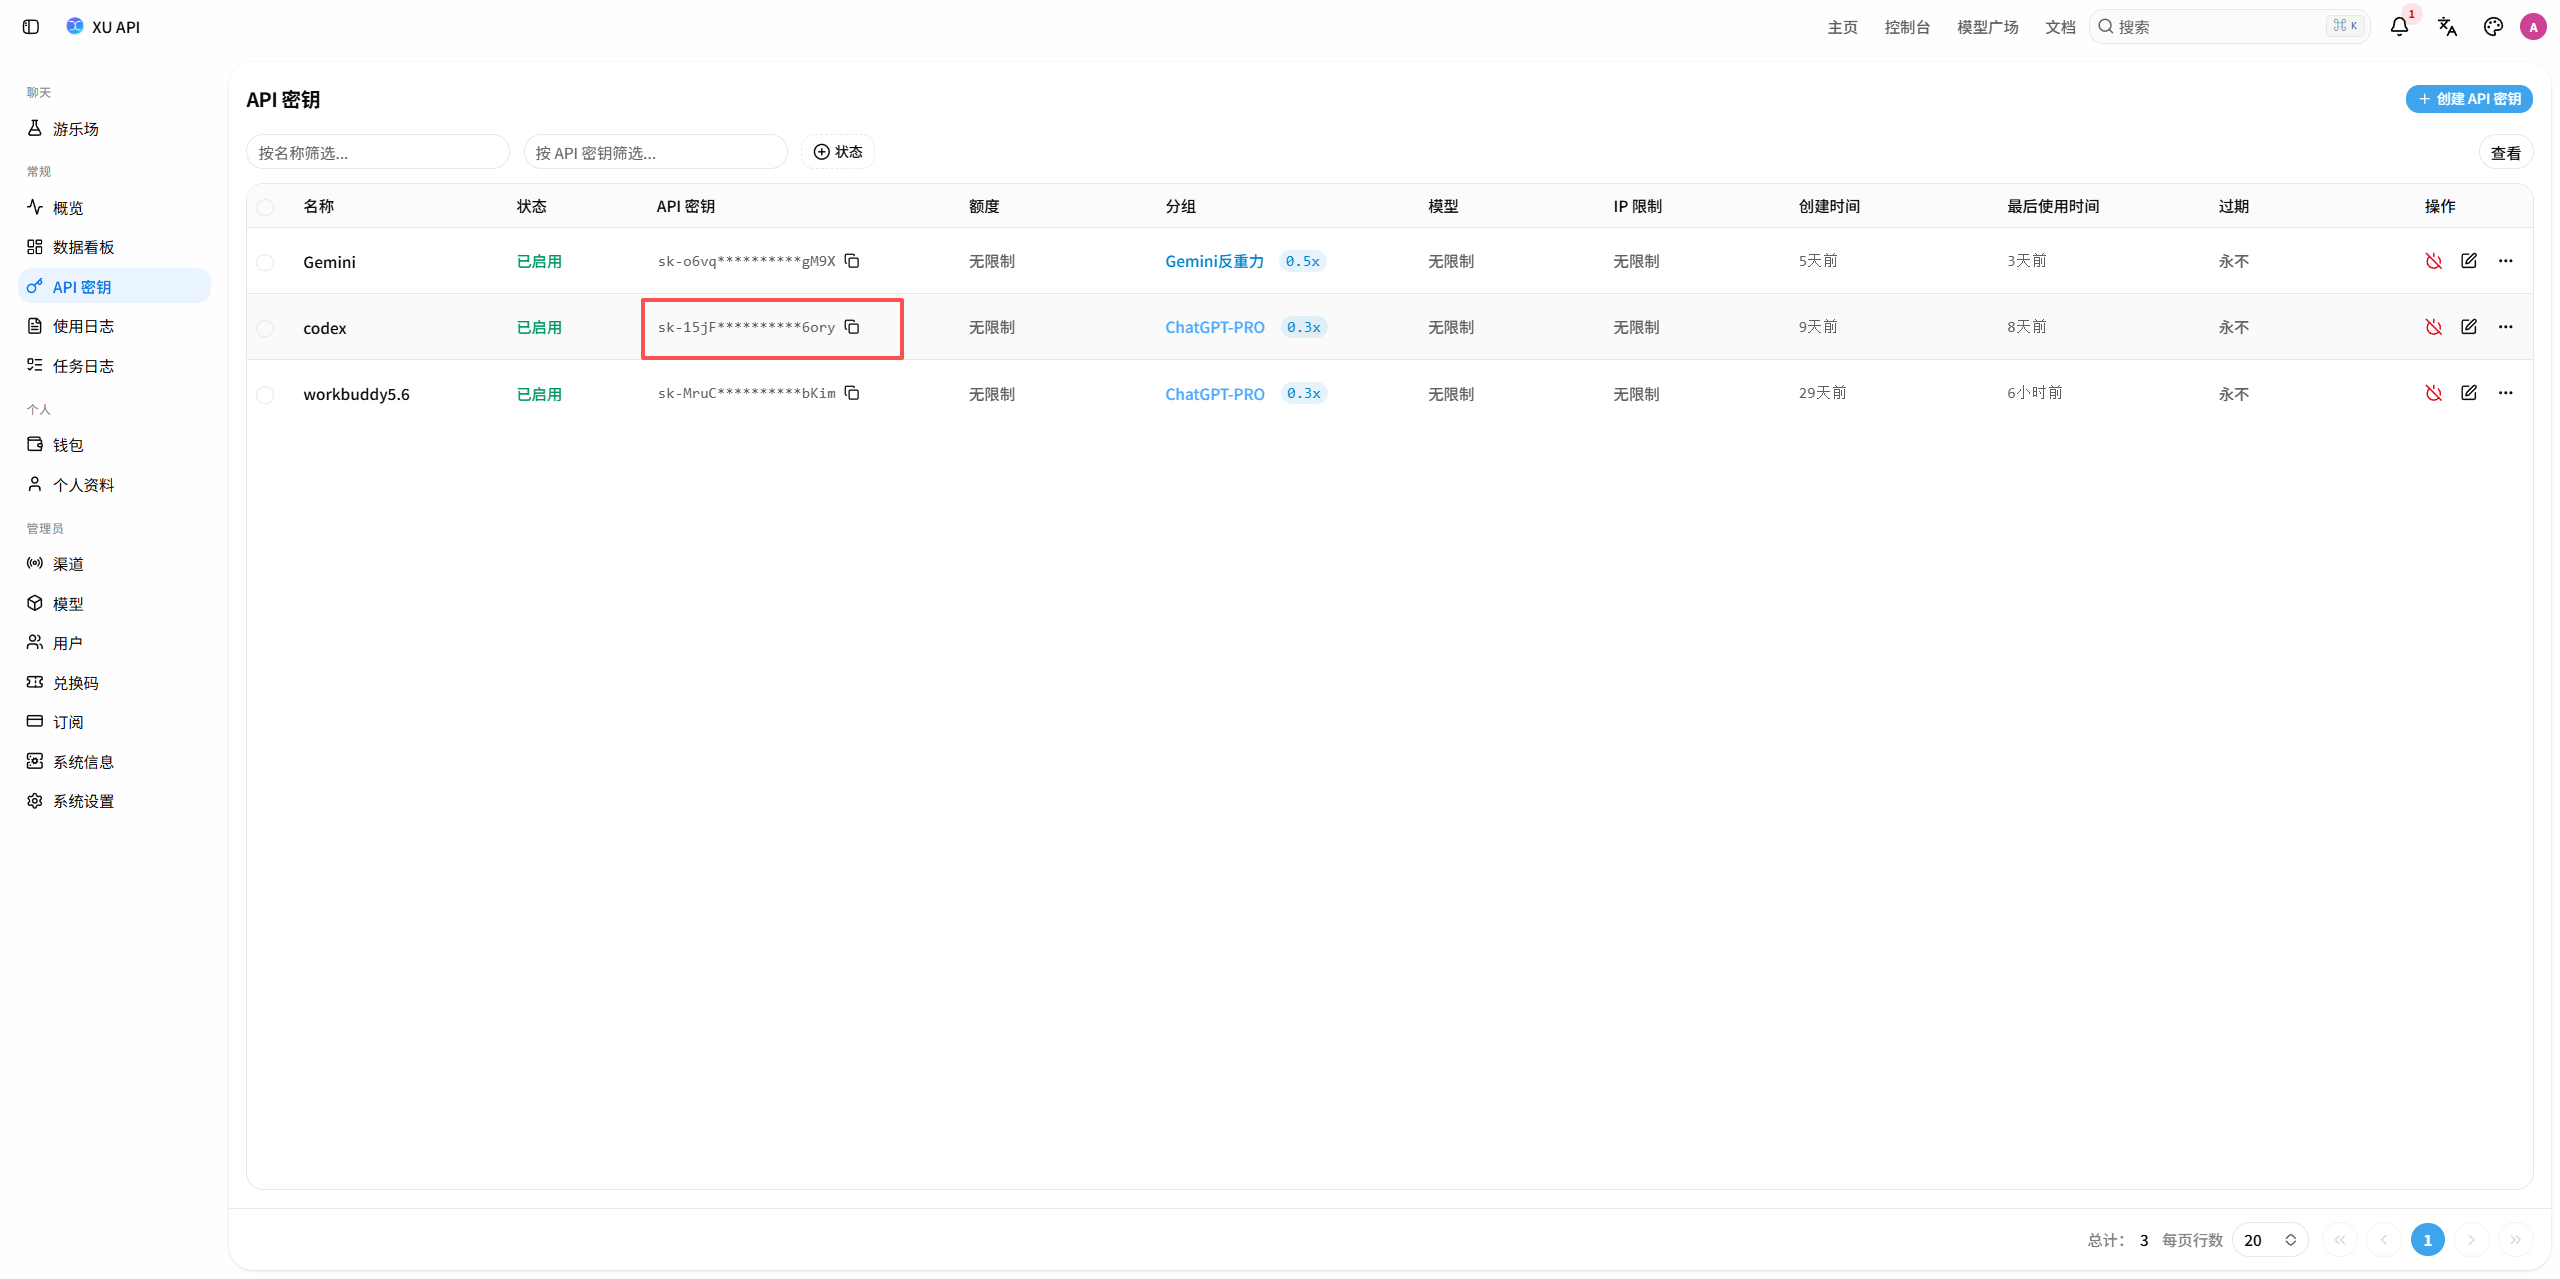Open the theme palette icon
This screenshot has width=2560, height=1279.
[x=2493, y=27]
